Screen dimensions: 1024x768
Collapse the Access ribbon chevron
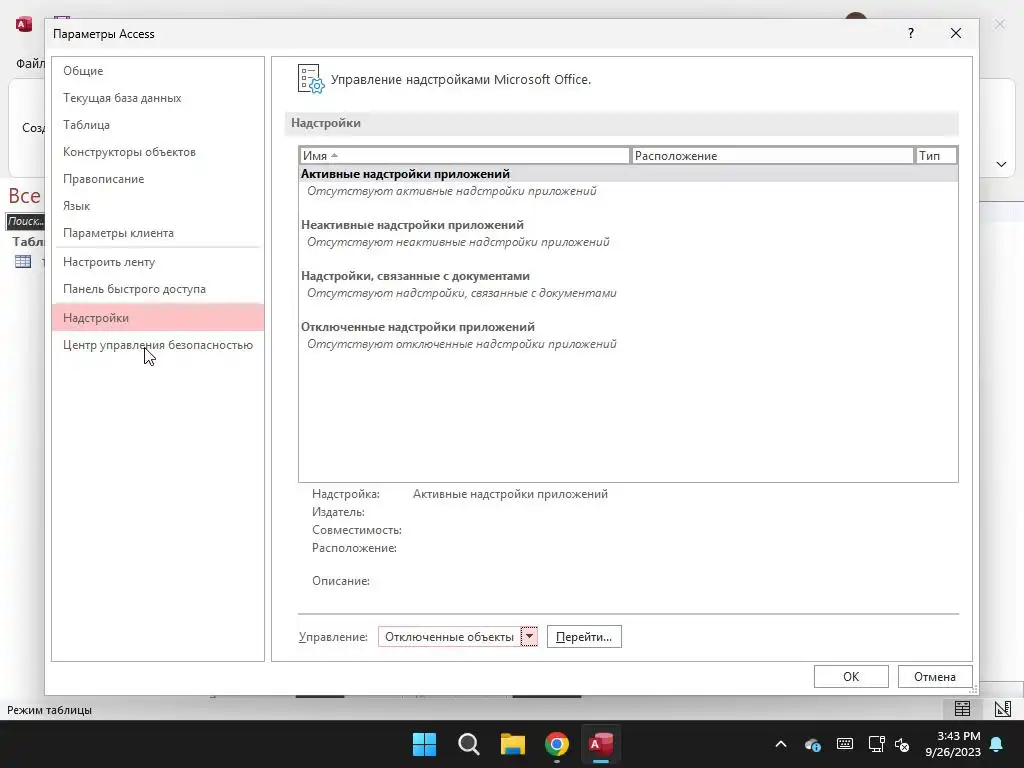[1001, 165]
